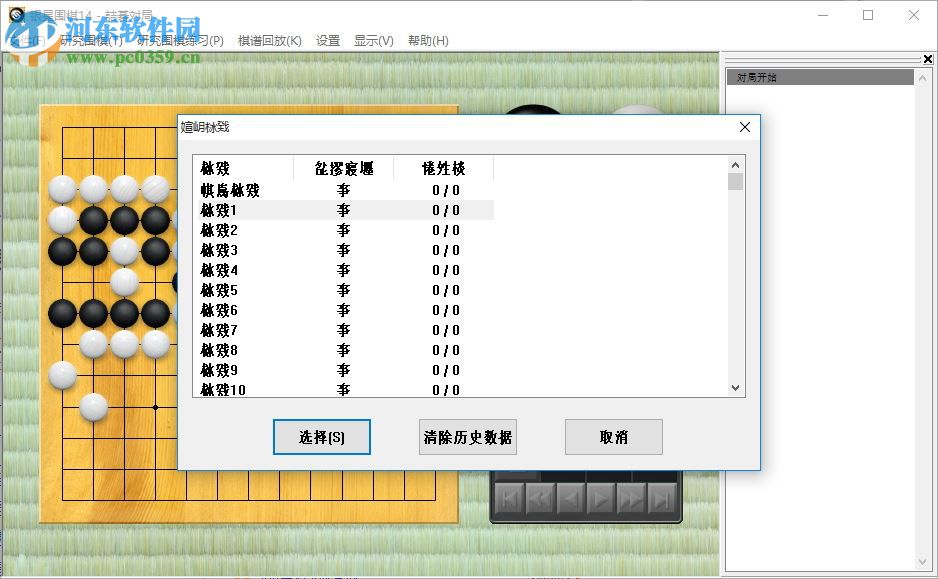Viewport: 938px width, 579px height.
Task: Open the 设置 menu
Action: [x=328, y=40]
